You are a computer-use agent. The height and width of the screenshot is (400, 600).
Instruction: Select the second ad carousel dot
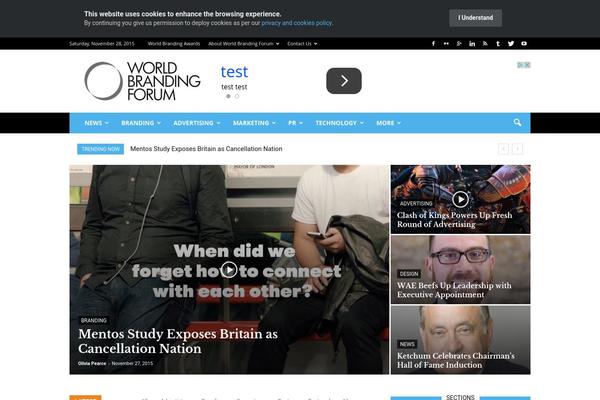pos(237,96)
